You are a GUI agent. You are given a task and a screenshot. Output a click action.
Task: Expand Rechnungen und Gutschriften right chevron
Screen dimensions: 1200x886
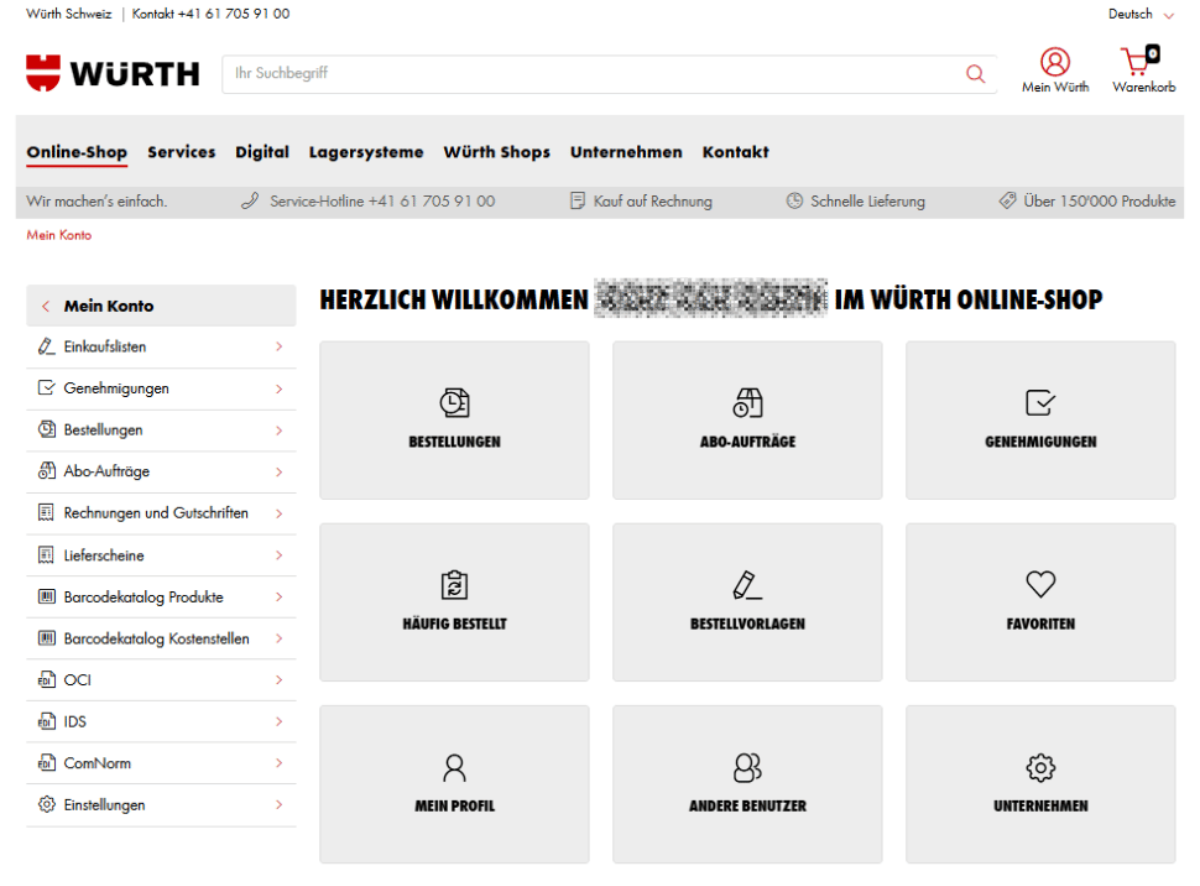[279, 513]
